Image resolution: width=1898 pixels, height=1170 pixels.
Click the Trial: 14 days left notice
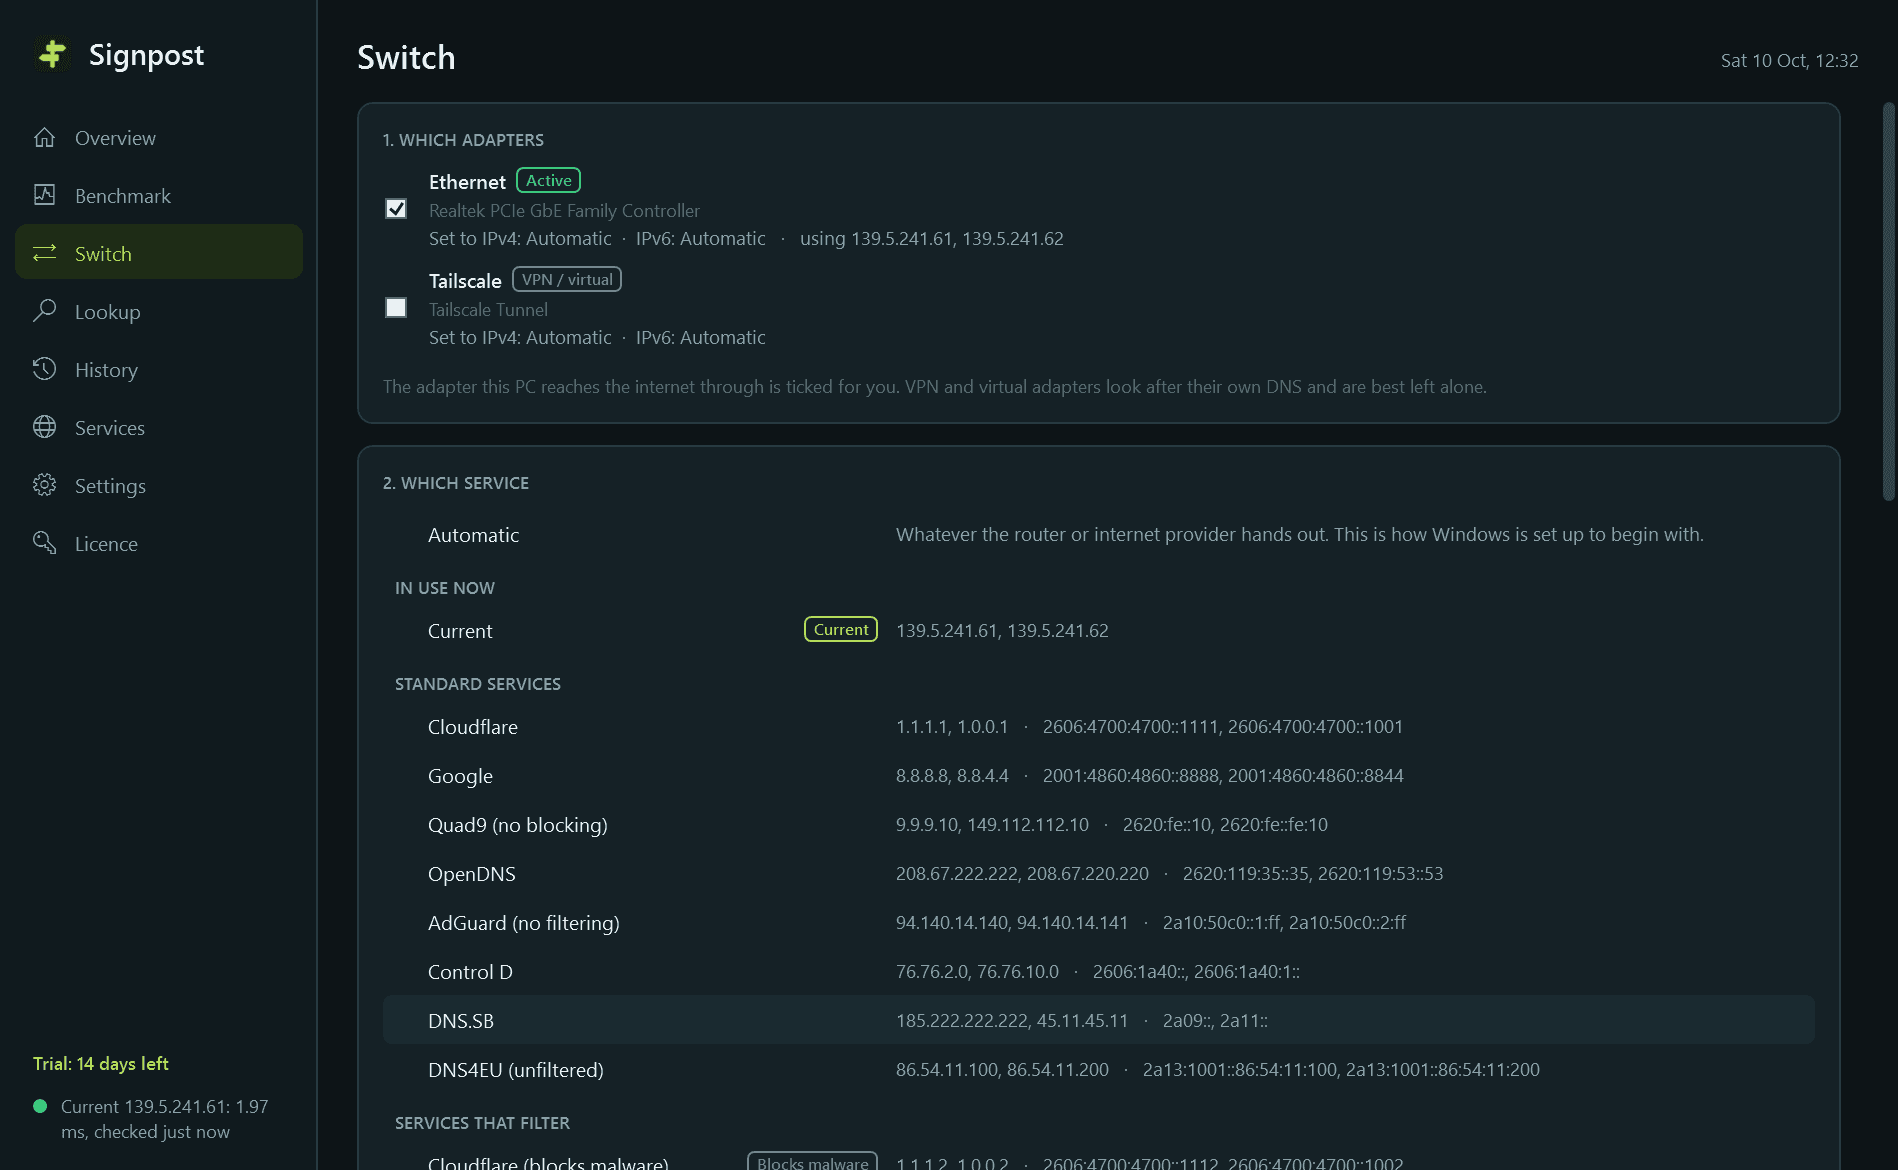click(101, 1064)
